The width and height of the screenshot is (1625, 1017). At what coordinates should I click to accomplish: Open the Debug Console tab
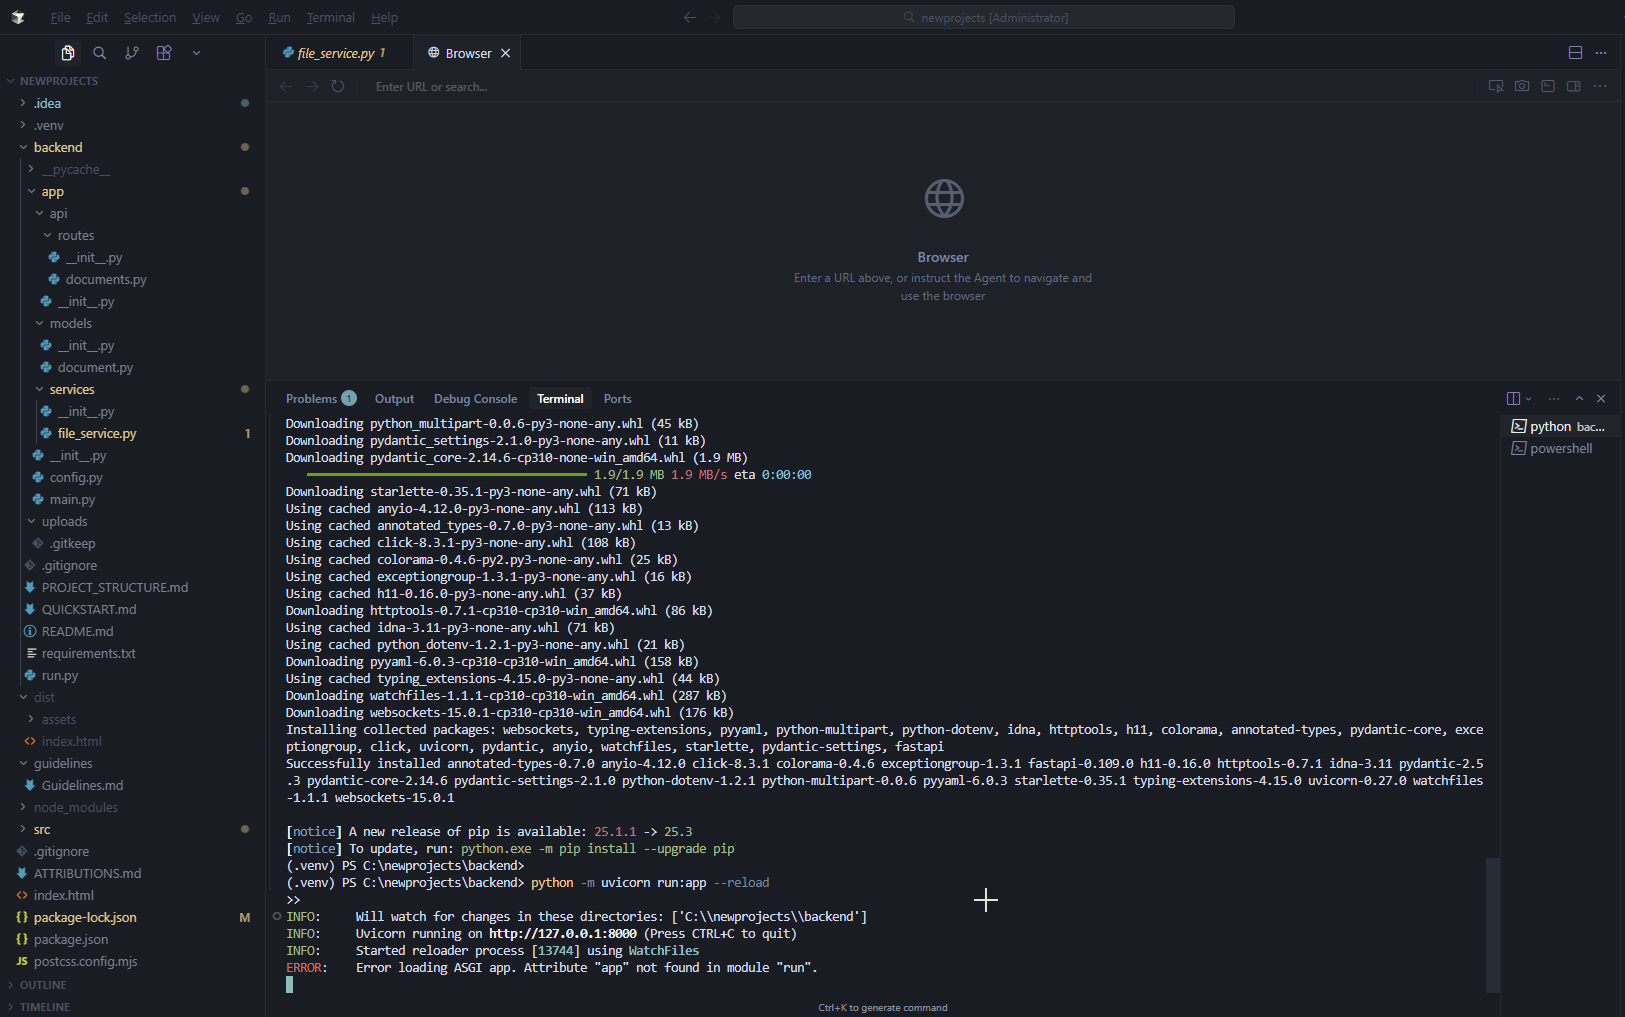coord(475,399)
